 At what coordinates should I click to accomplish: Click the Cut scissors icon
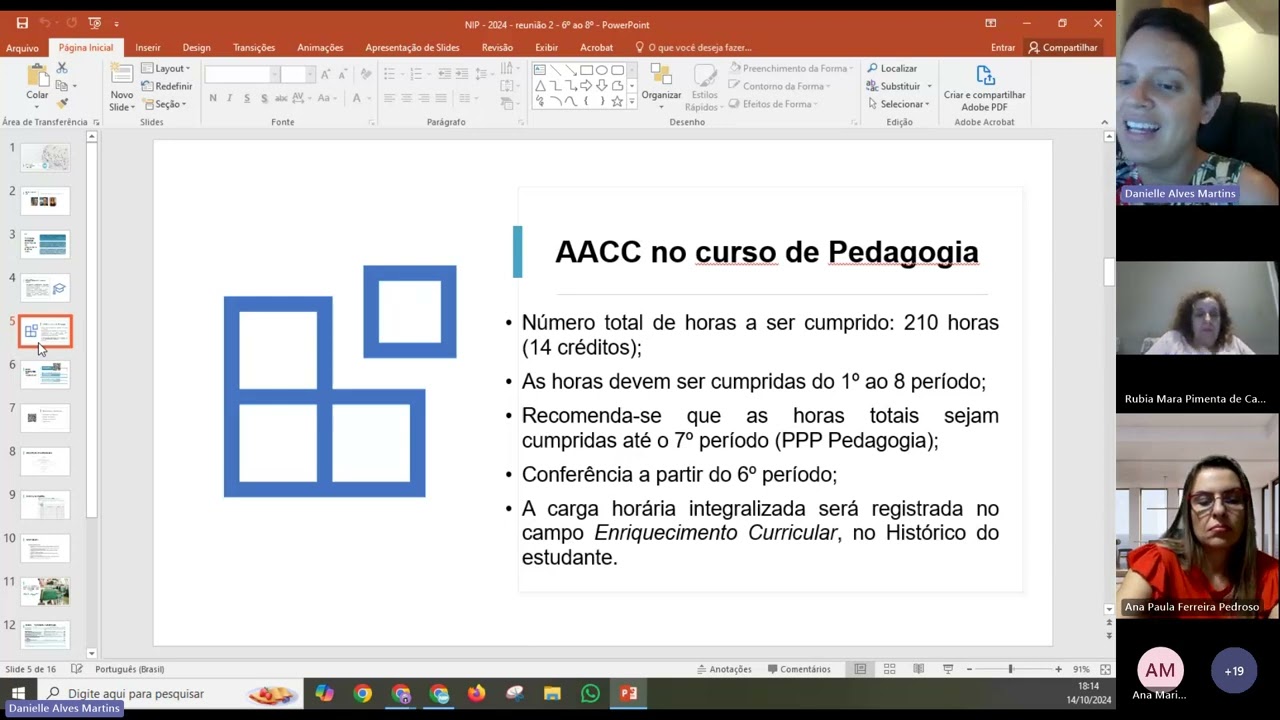(x=62, y=68)
